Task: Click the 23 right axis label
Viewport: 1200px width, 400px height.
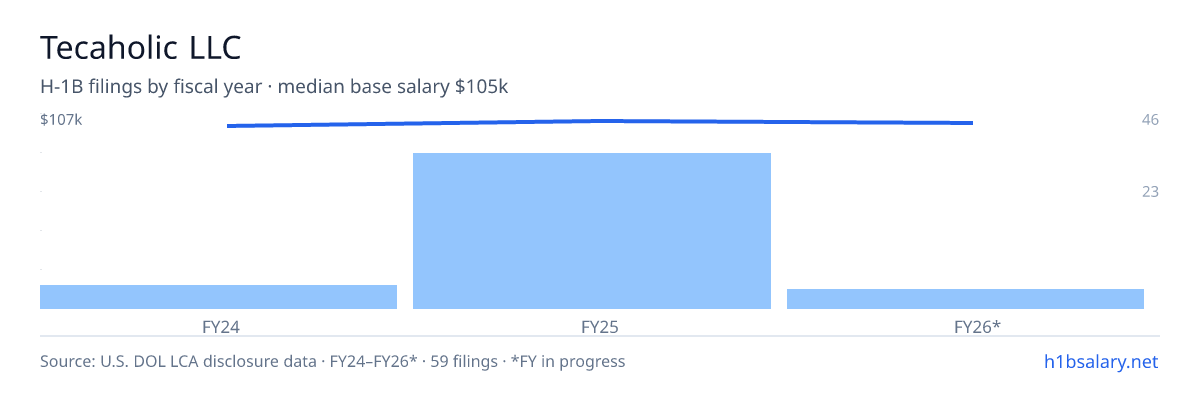Action: pyautogui.click(x=1150, y=191)
